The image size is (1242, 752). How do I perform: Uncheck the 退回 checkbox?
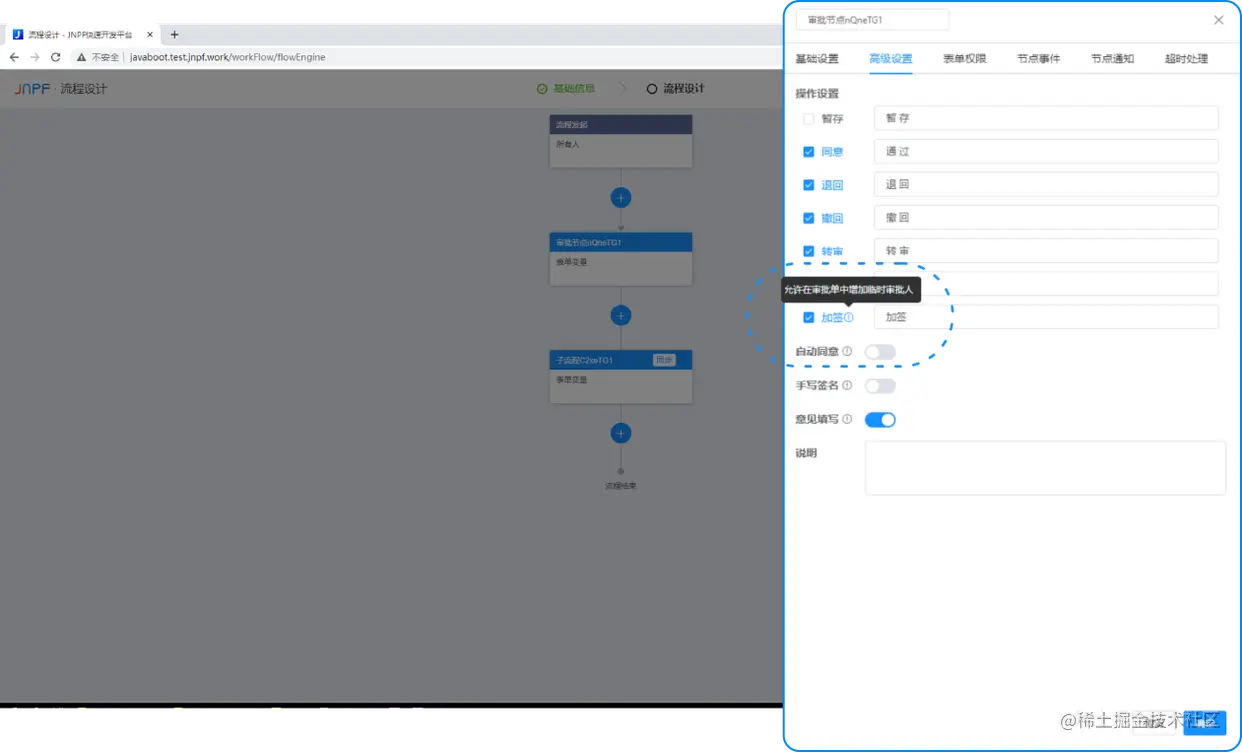tap(809, 185)
